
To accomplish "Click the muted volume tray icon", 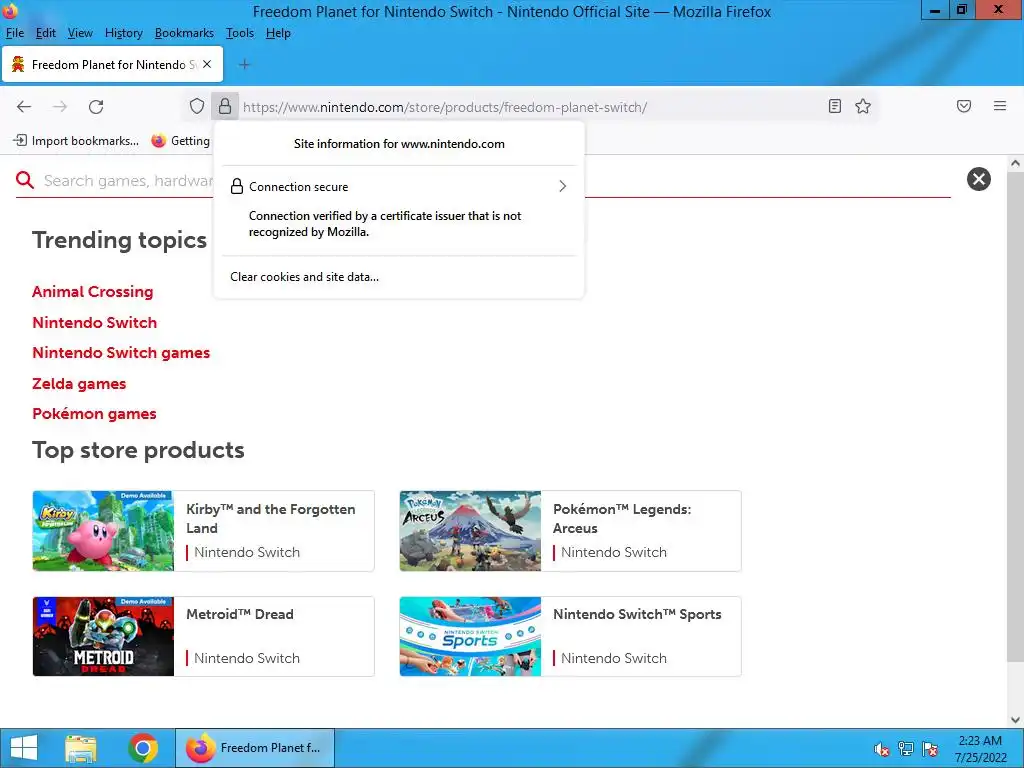I will pos(882,749).
